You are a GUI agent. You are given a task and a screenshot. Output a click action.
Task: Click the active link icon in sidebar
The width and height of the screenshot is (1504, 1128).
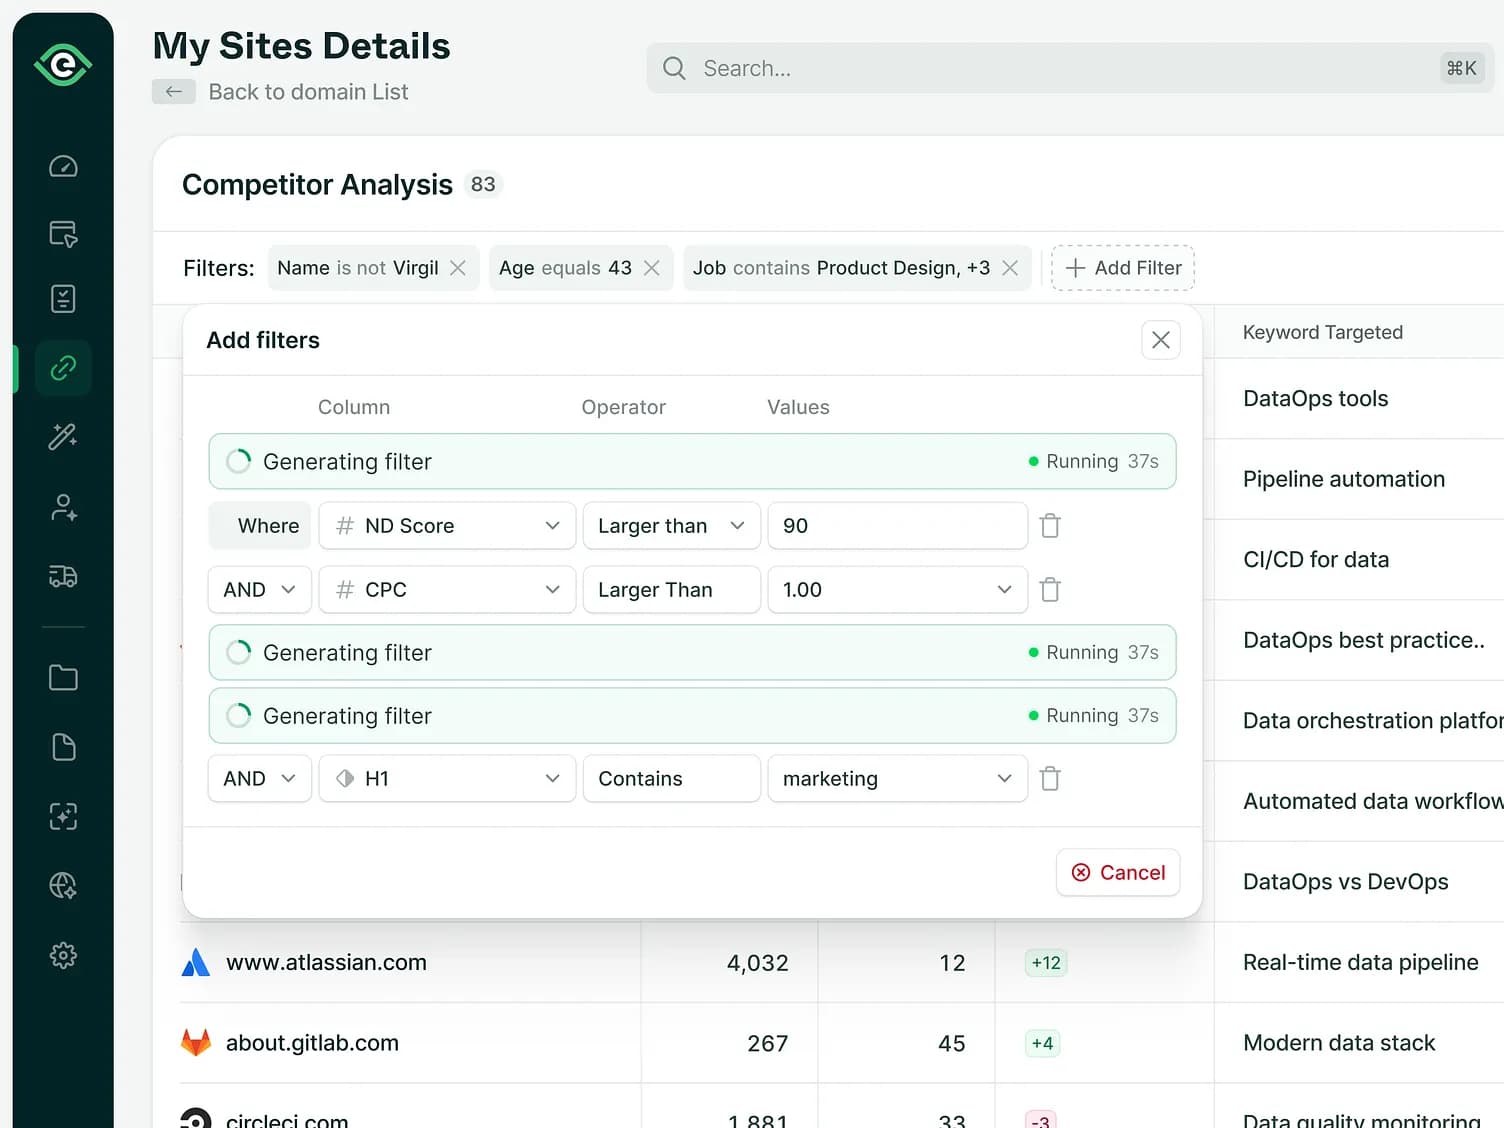point(62,368)
